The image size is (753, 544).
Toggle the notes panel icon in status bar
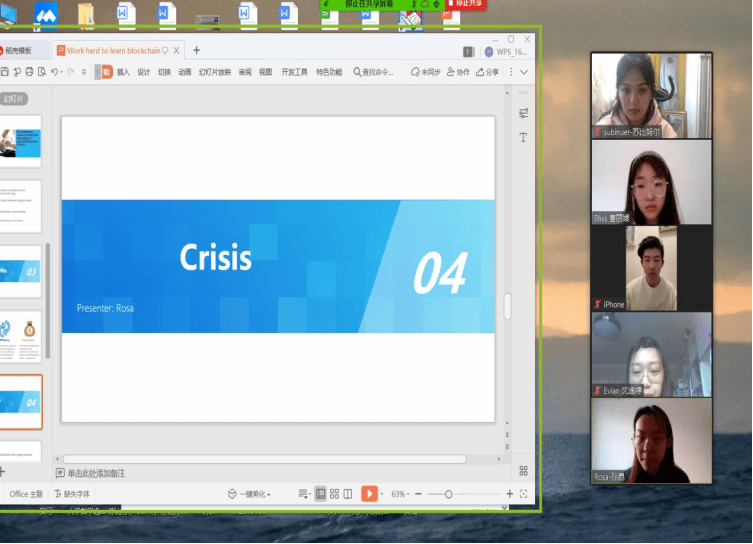click(x=304, y=494)
